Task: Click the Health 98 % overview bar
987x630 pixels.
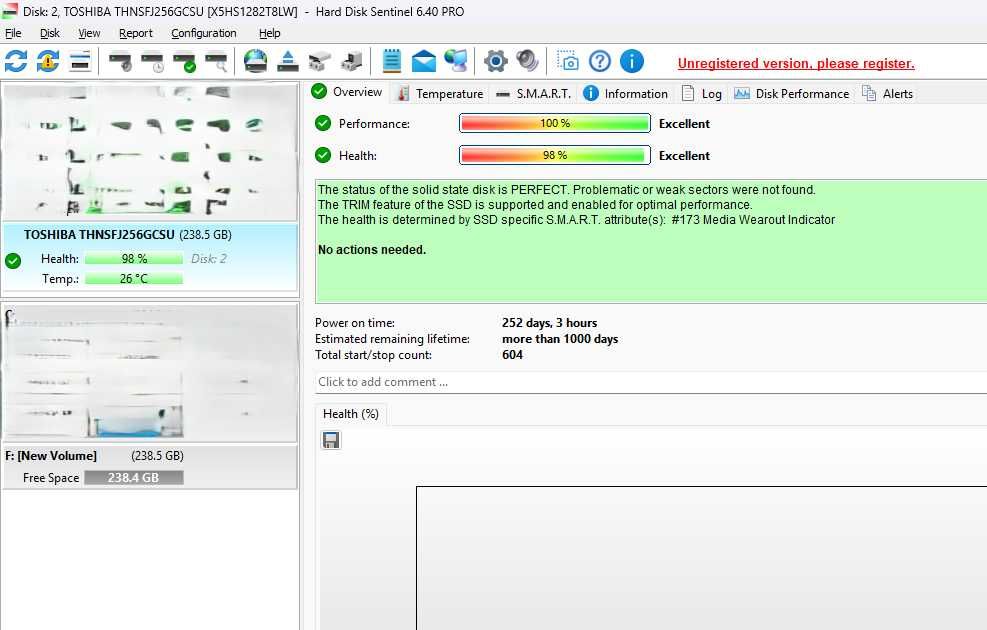Action: click(555, 155)
